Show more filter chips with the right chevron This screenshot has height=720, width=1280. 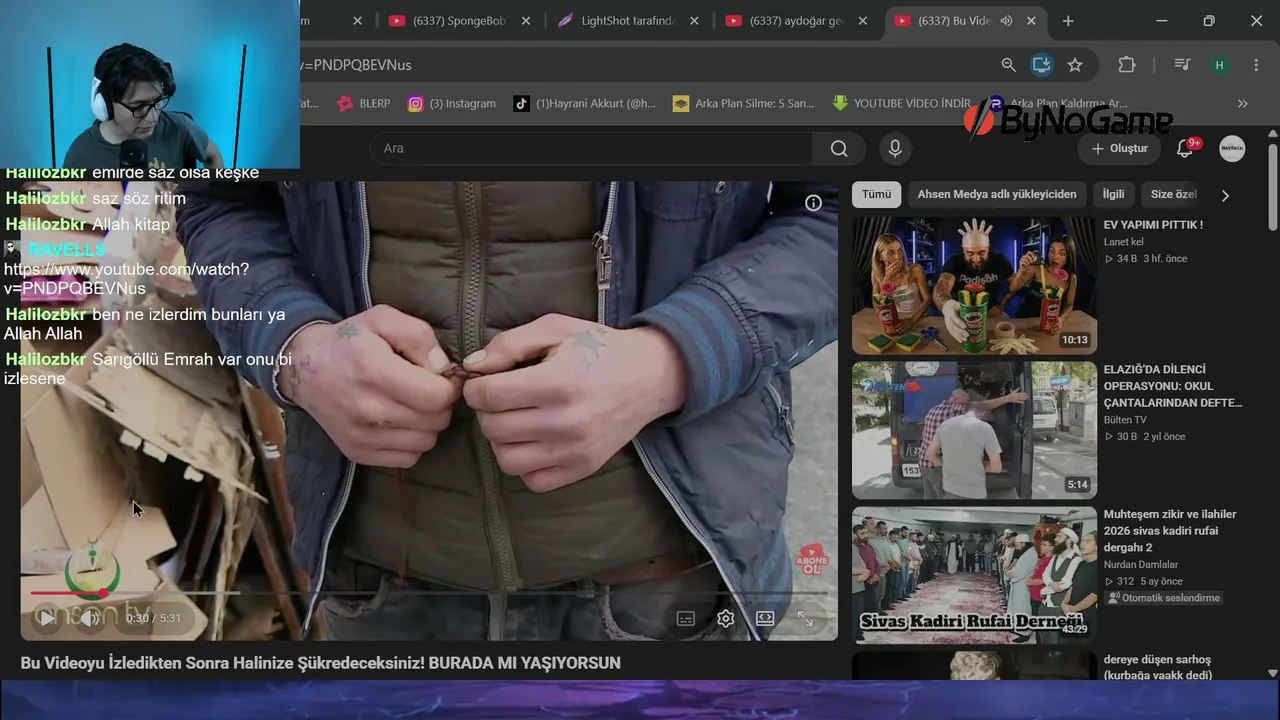coord(1225,195)
